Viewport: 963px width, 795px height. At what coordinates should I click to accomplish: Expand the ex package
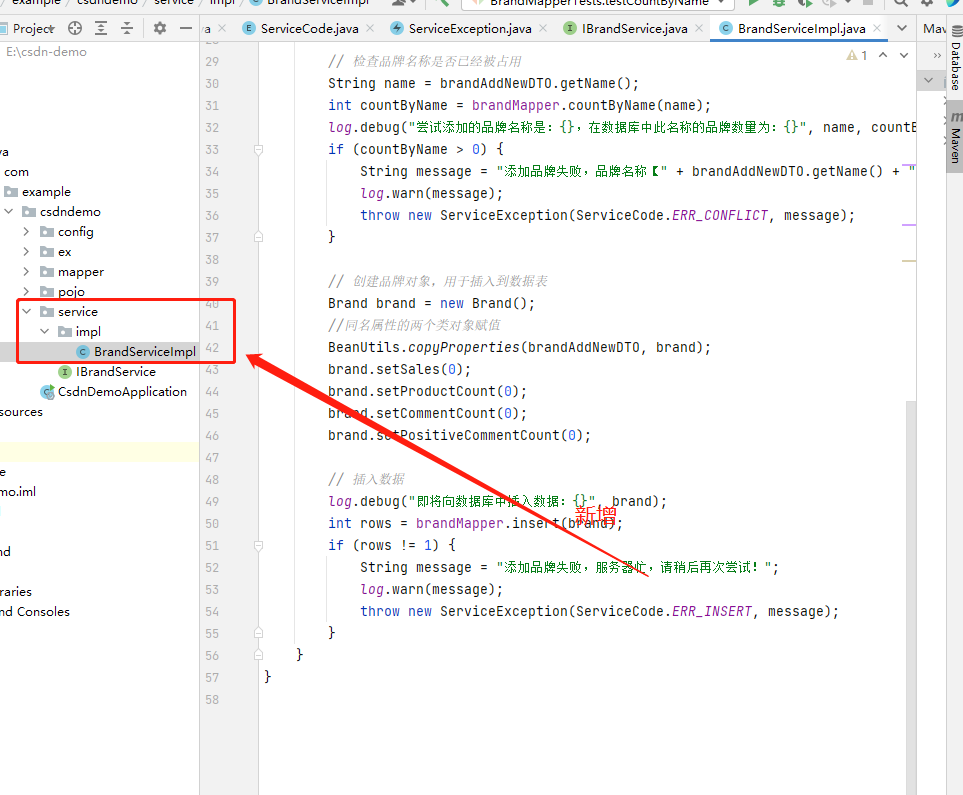(x=26, y=252)
